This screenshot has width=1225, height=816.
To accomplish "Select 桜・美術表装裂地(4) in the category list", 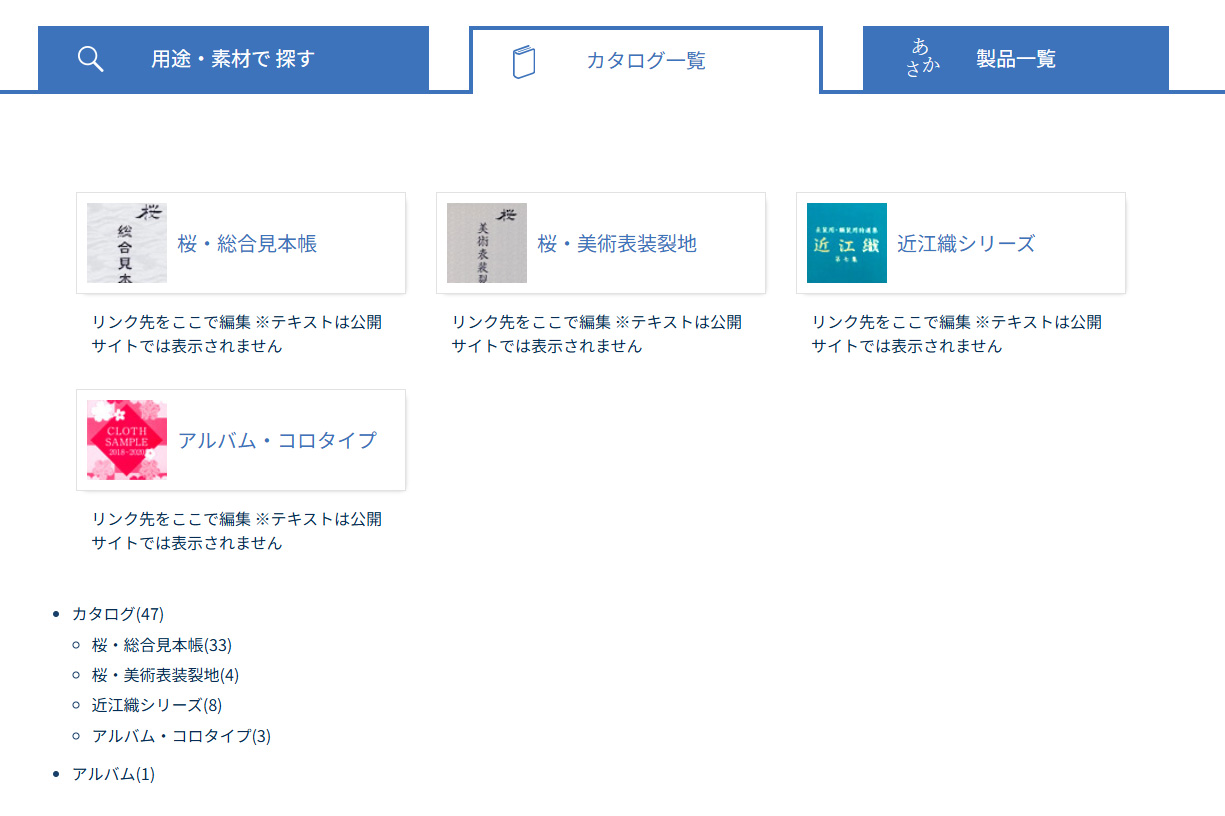I will pyautogui.click(x=165, y=675).
